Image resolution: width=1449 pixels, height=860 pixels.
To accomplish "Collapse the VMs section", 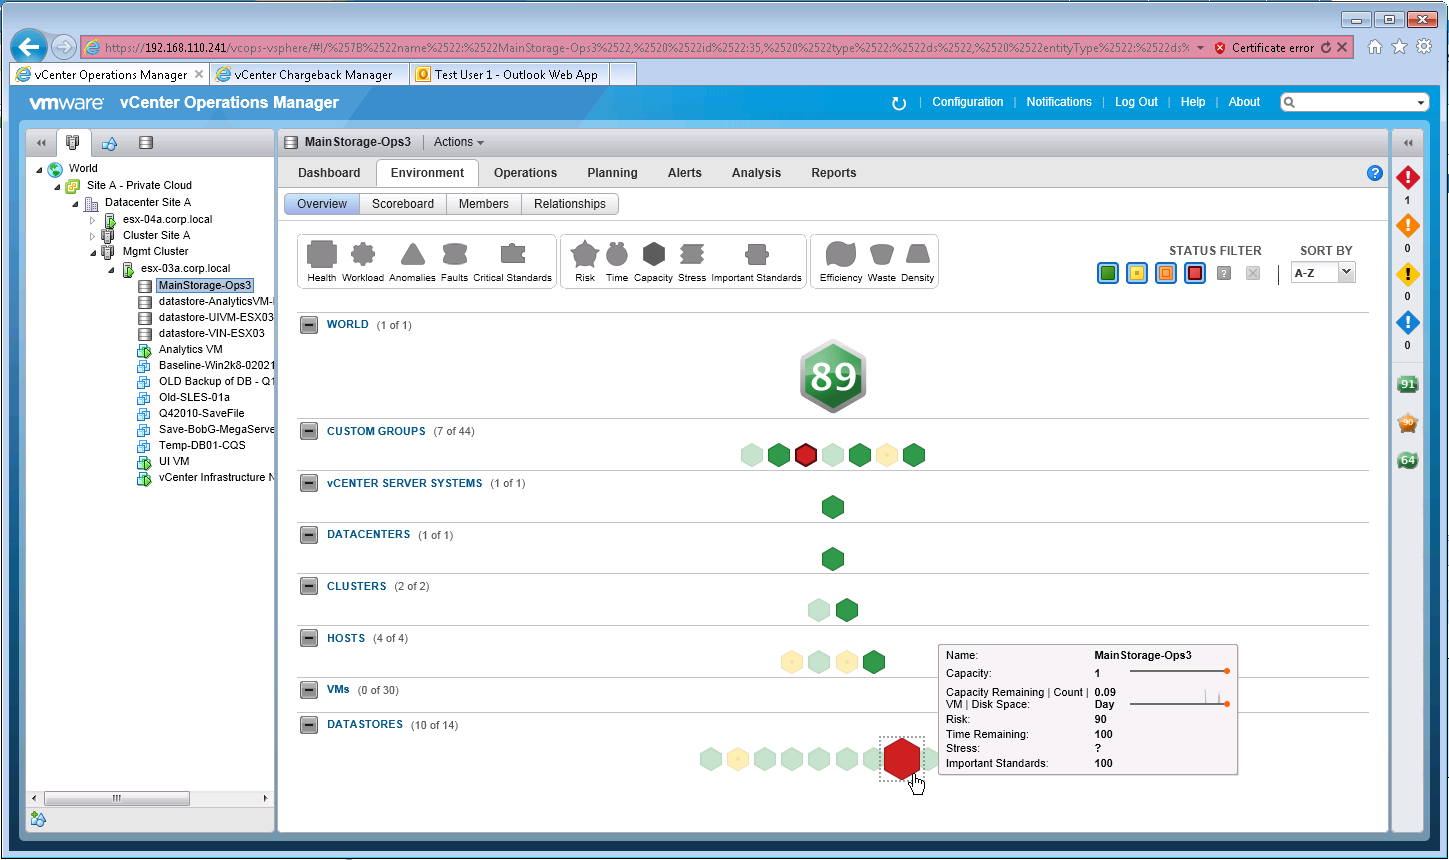I will tap(310, 691).
